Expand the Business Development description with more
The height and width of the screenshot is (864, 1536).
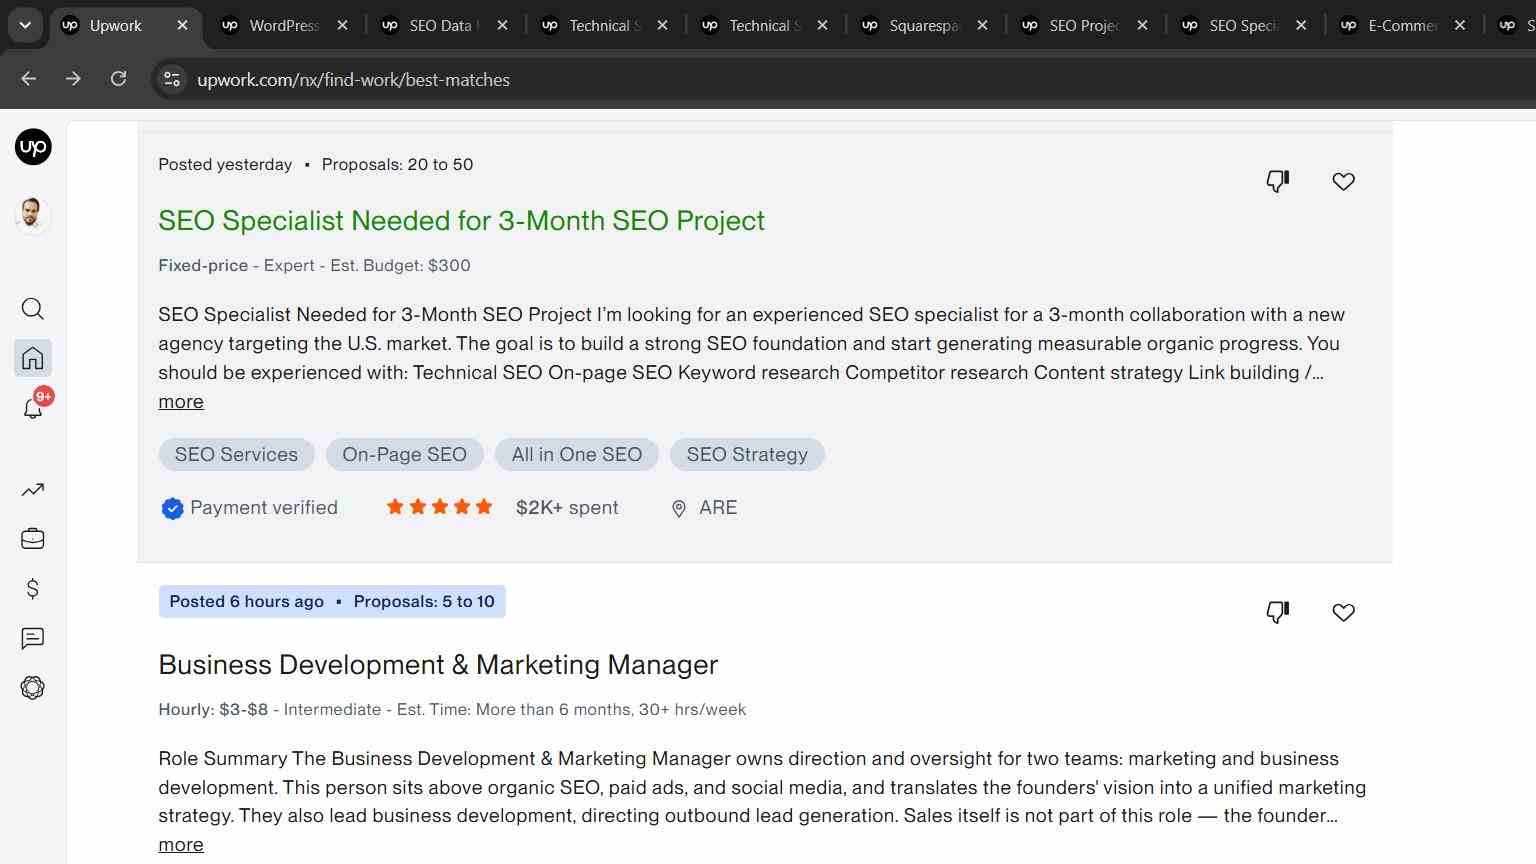(x=181, y=845)
